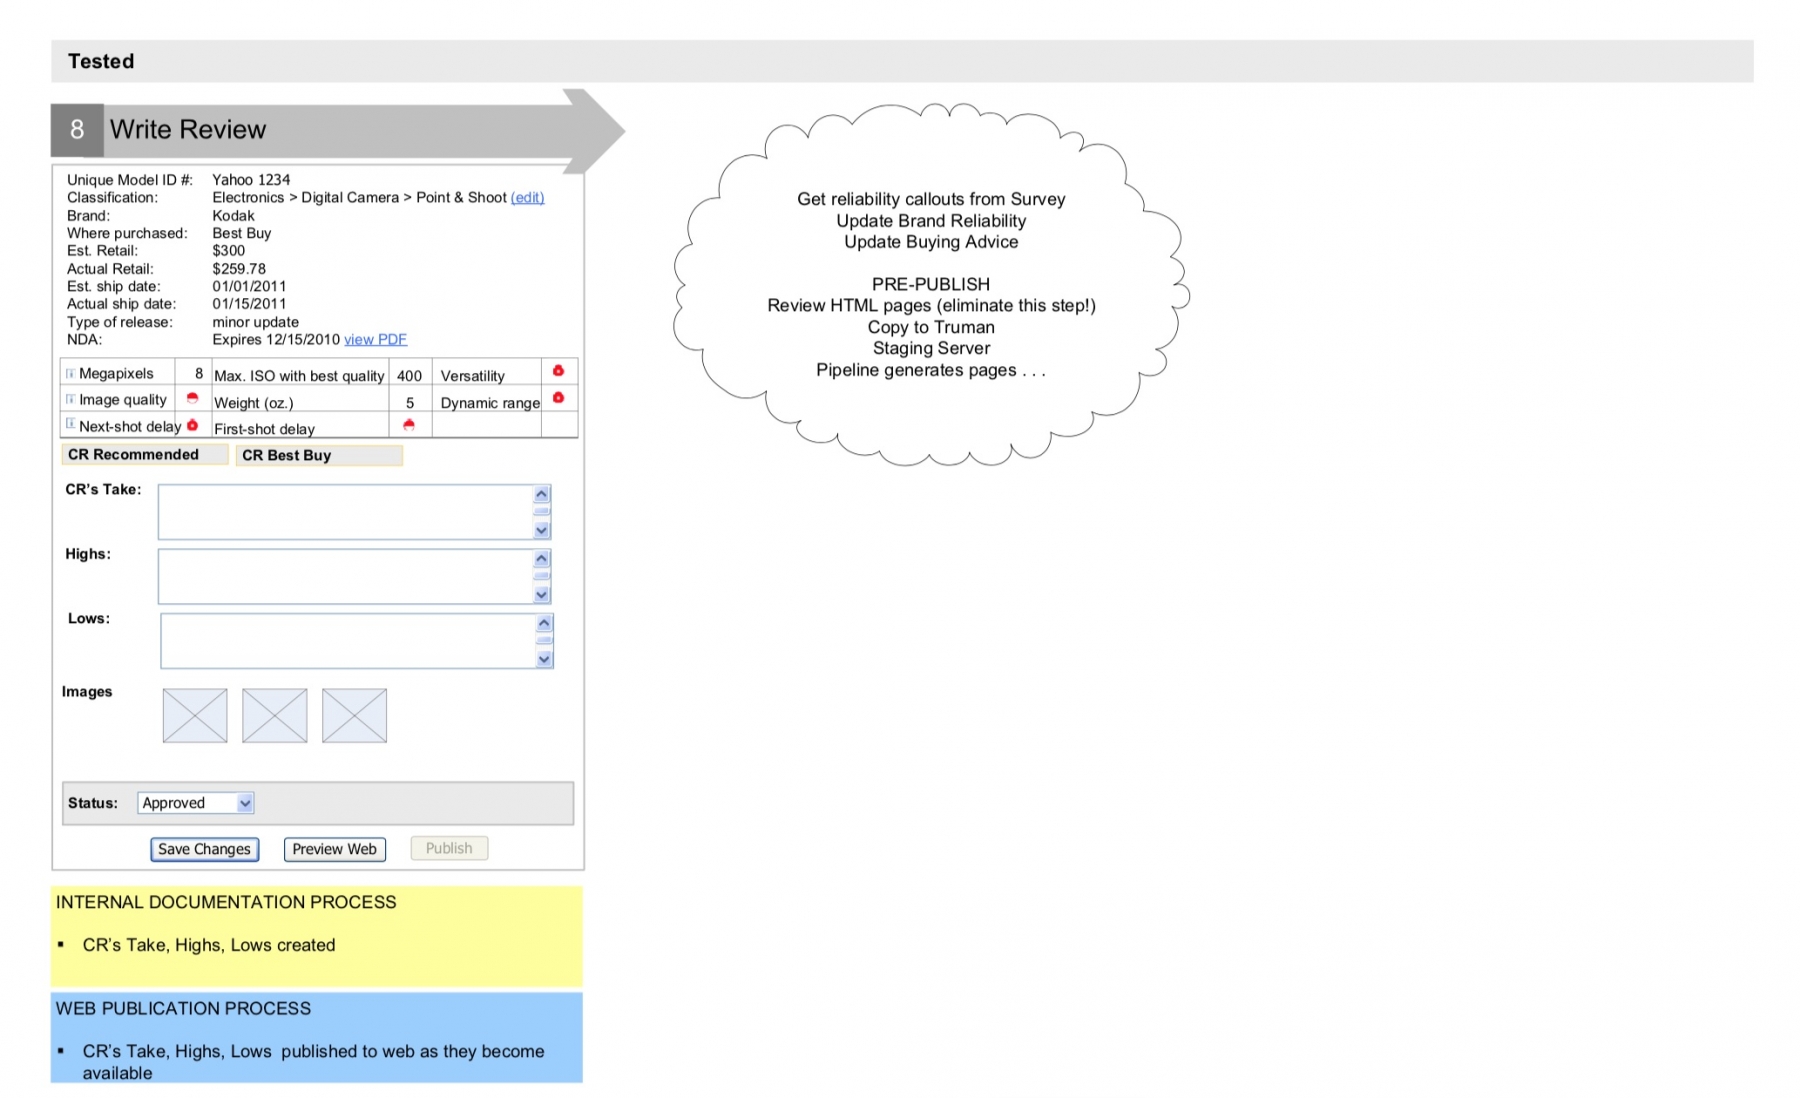
Task: Click the '$300' estimated retail value
Action: (228, 251)
